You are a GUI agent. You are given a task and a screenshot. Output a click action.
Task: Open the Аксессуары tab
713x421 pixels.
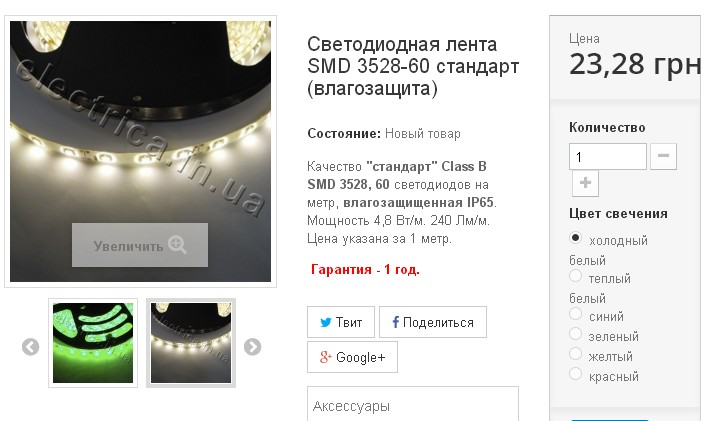351,406
